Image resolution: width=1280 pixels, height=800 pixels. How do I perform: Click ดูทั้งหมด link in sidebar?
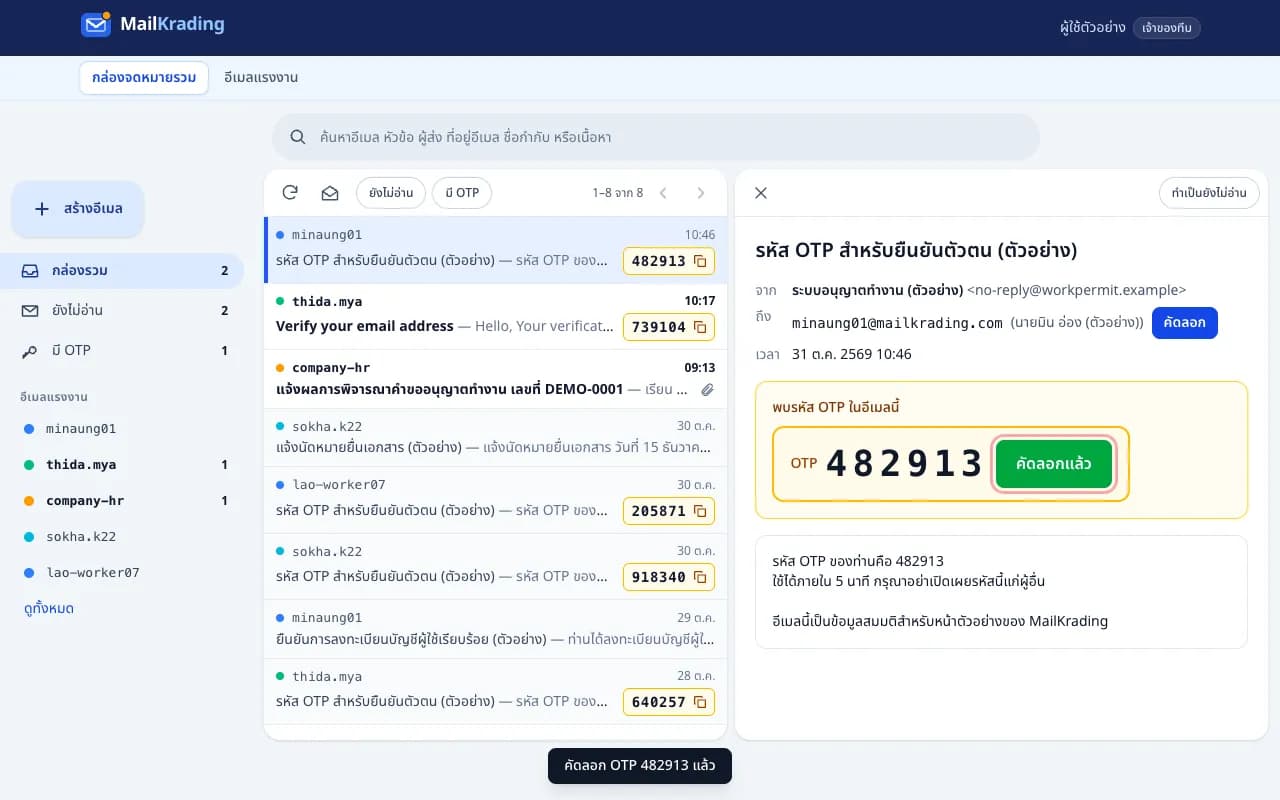49,608
